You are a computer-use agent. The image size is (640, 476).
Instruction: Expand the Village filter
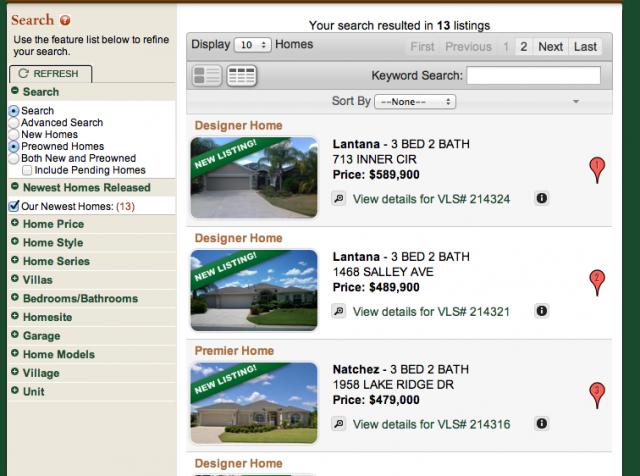(15, 372)
